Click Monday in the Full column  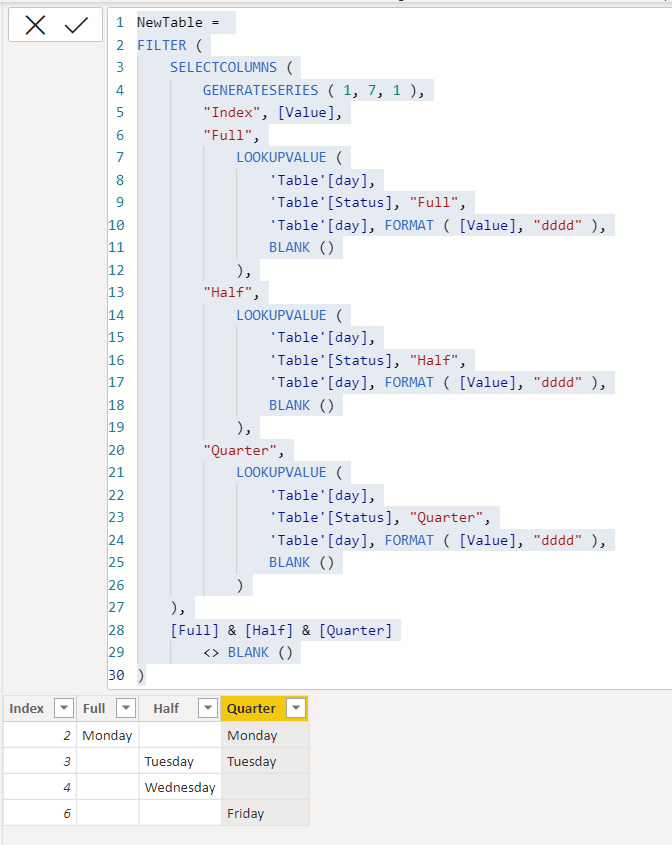pyautogui.click(x=107, y=735)
